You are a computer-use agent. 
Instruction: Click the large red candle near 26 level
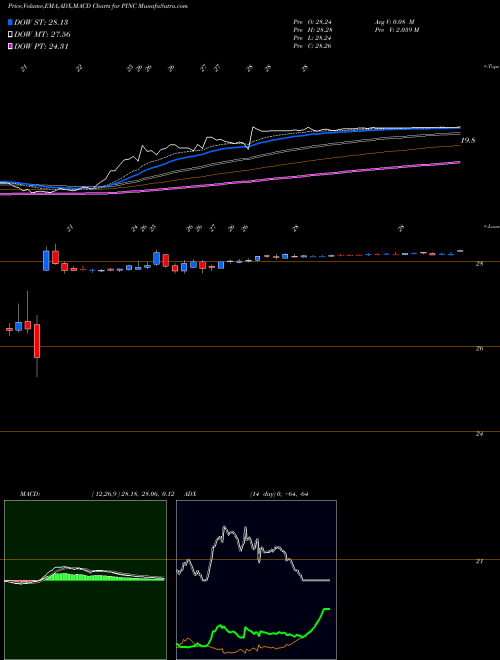click(x=37, y=341)
